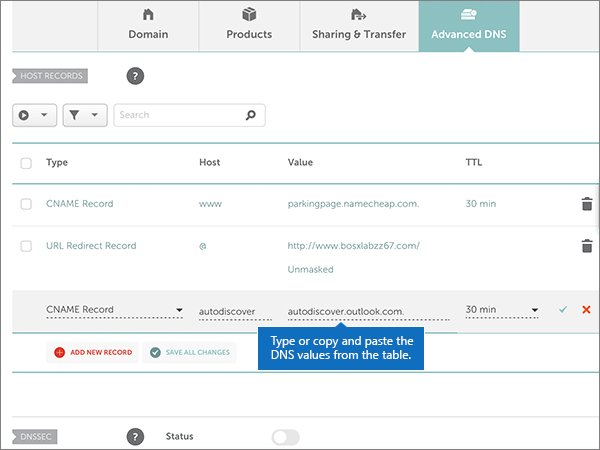Check the URL Redirect Record checkbox
The image size is (600, 450).
[26, 246]
